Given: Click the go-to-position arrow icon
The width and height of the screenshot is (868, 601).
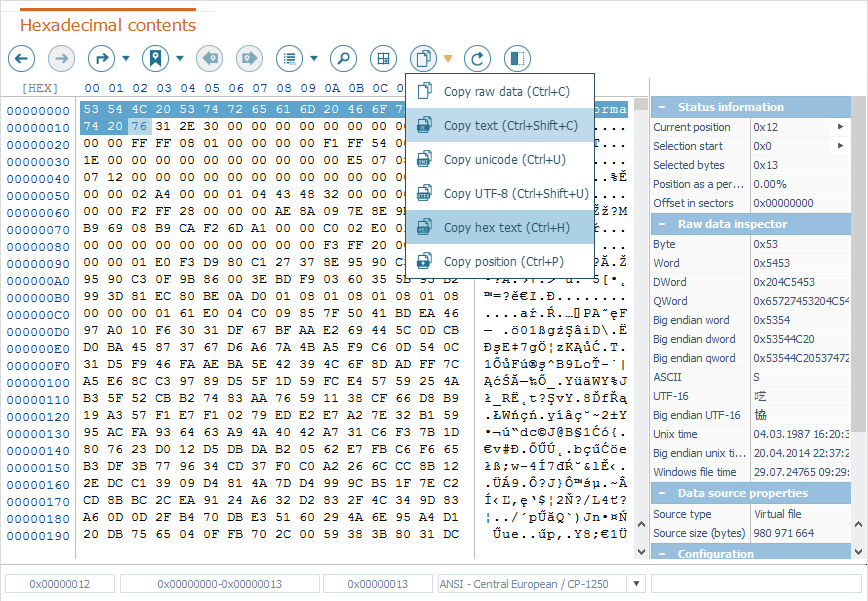Looking at the screenshot, I should coord(101,58).
